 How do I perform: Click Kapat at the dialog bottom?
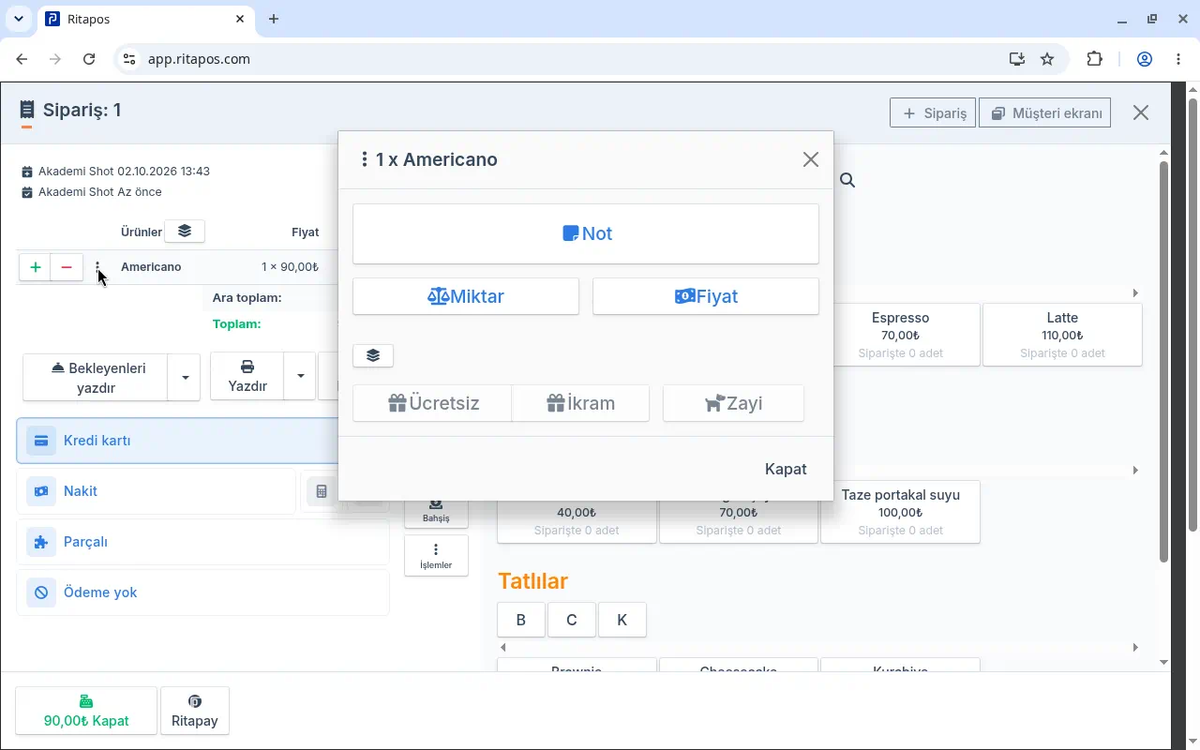(786, 469)
